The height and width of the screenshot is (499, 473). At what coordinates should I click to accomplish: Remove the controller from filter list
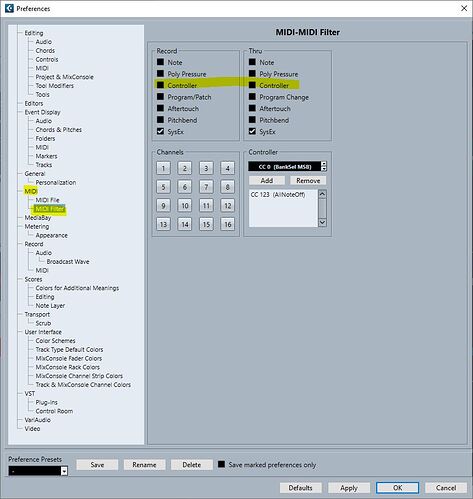coord(308,180)
